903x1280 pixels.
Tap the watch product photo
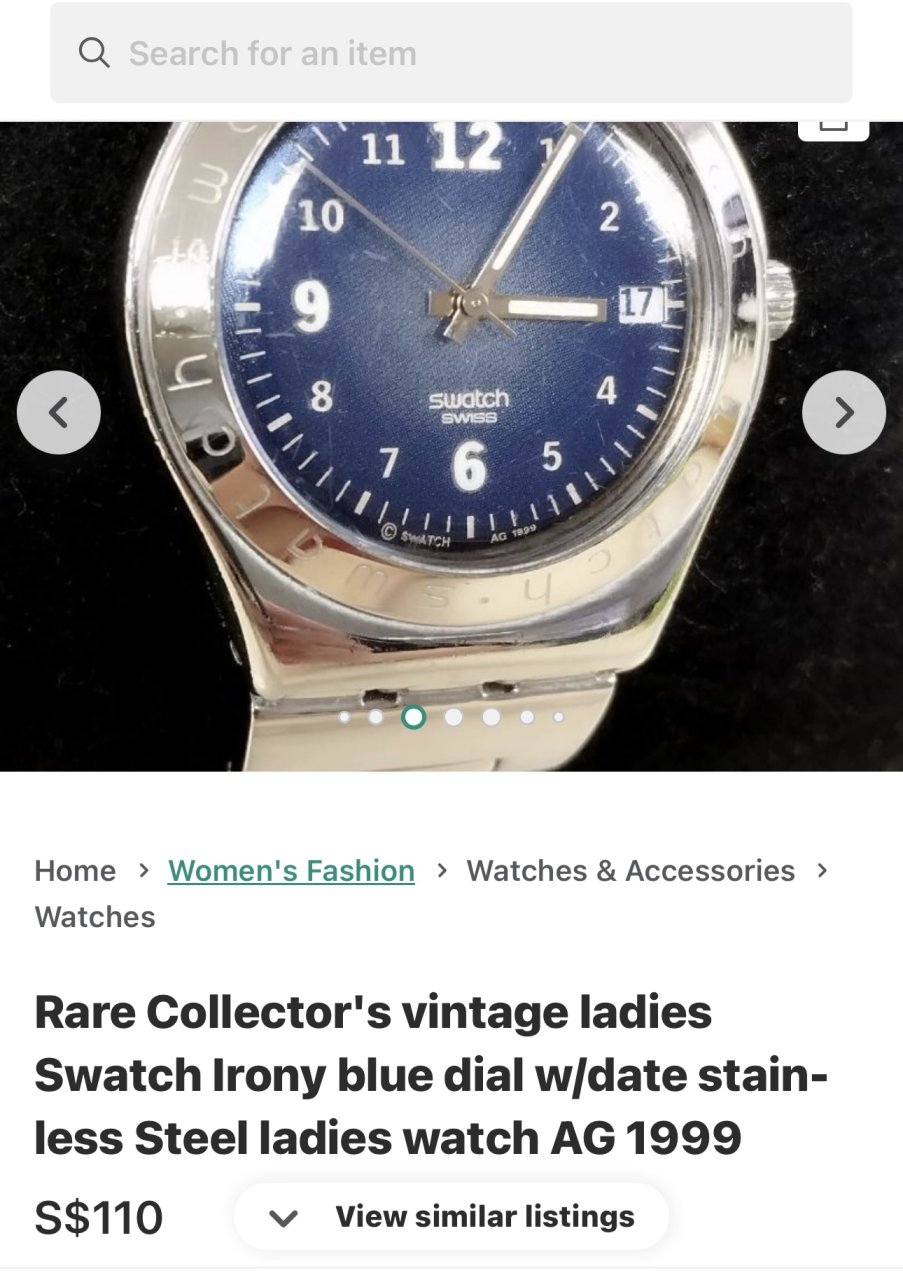tap(451, 446)
